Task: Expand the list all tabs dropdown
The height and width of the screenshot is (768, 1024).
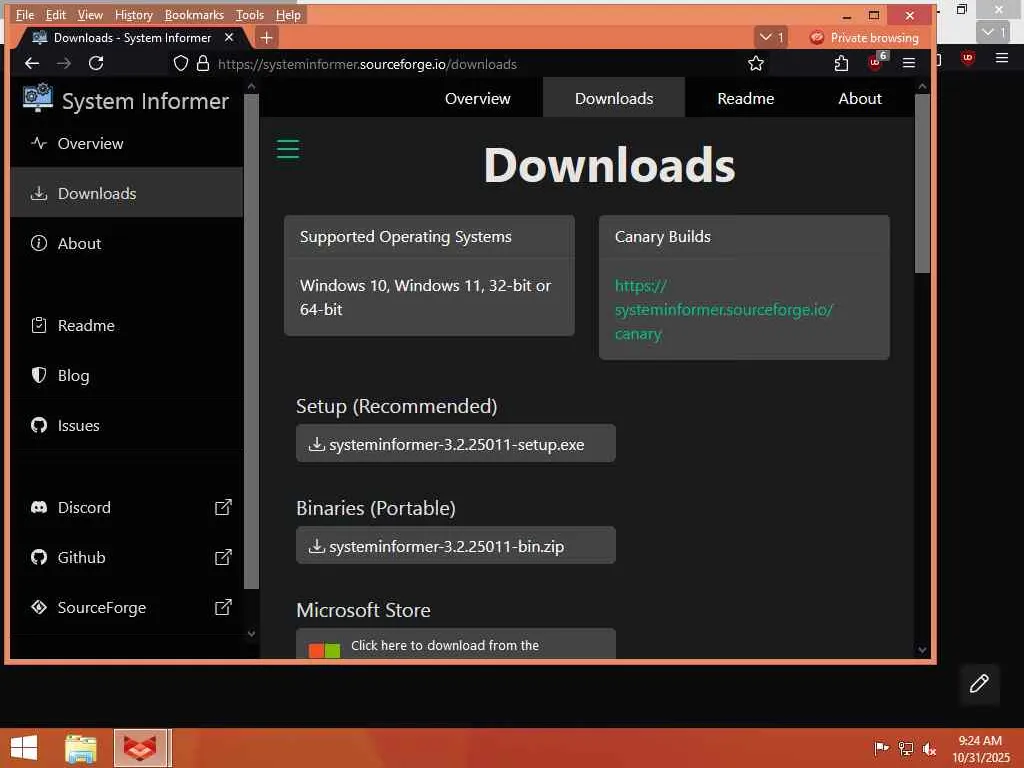Action: 771,37
